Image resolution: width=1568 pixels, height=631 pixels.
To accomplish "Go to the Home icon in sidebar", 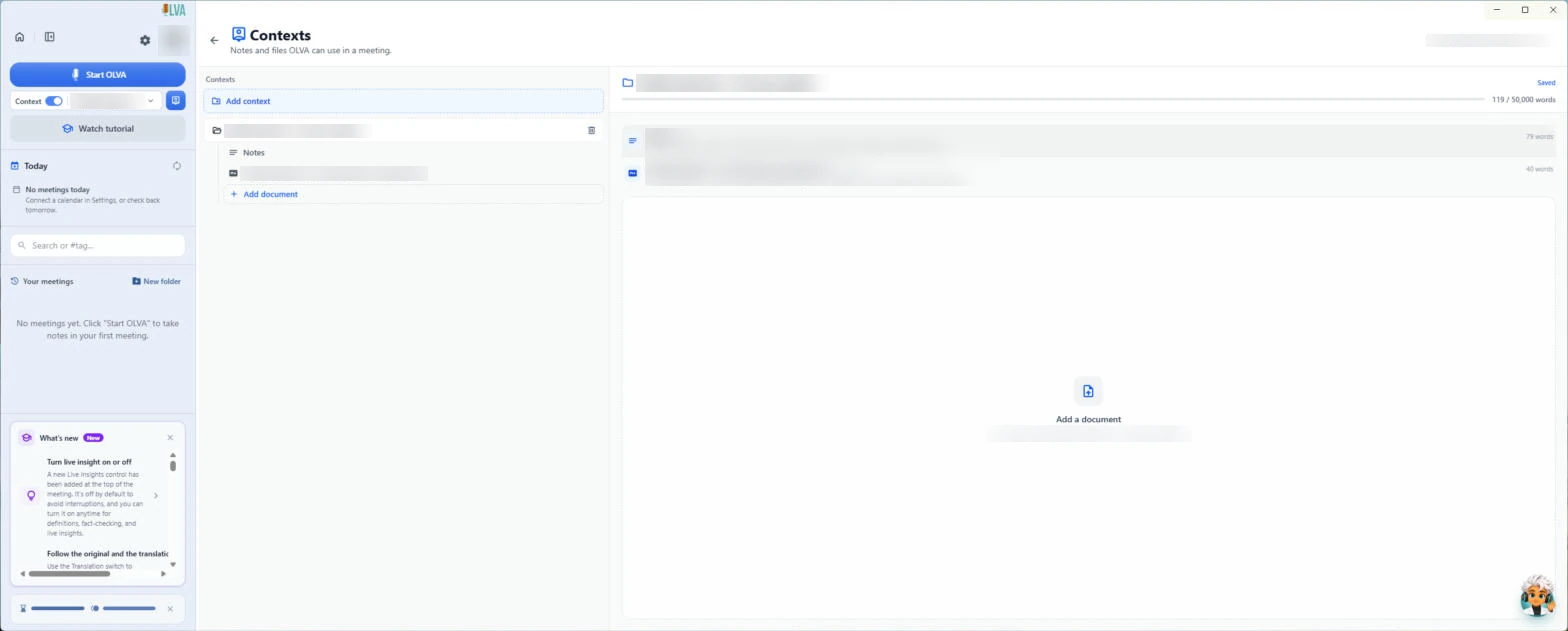I will pos(19,37).
